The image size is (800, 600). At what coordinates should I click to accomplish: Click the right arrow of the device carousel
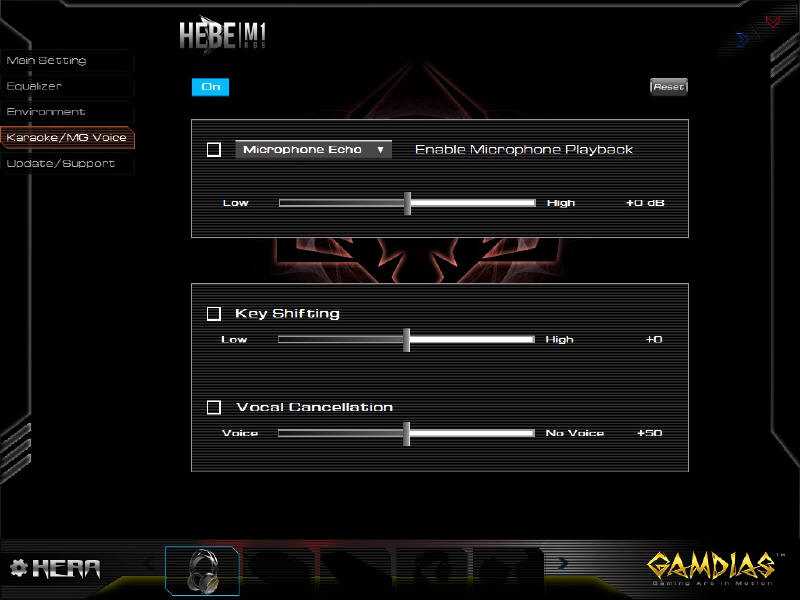tap(562, 563)
